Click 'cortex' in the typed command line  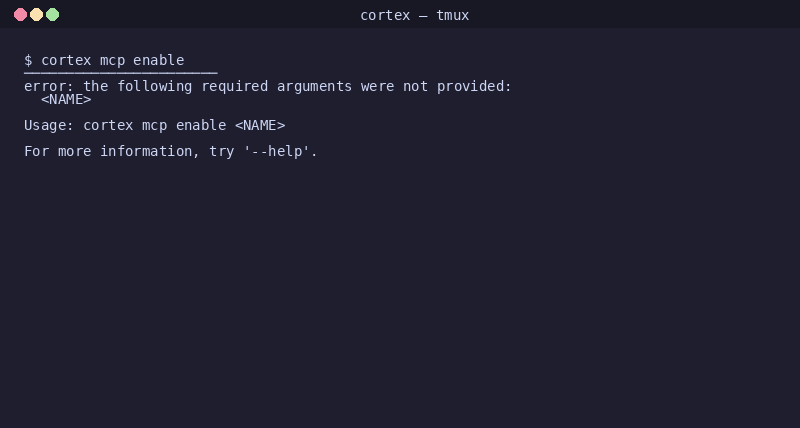pos(66,60)
